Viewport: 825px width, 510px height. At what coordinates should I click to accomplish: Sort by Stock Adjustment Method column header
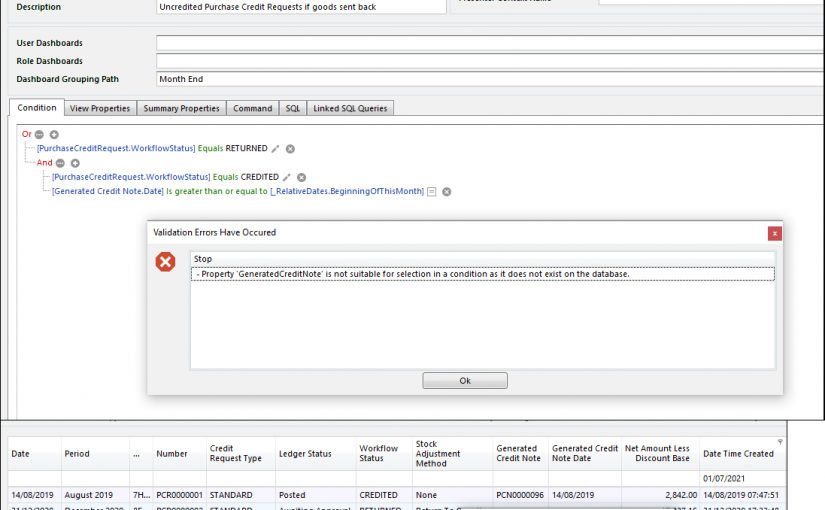tap(452, 454)
